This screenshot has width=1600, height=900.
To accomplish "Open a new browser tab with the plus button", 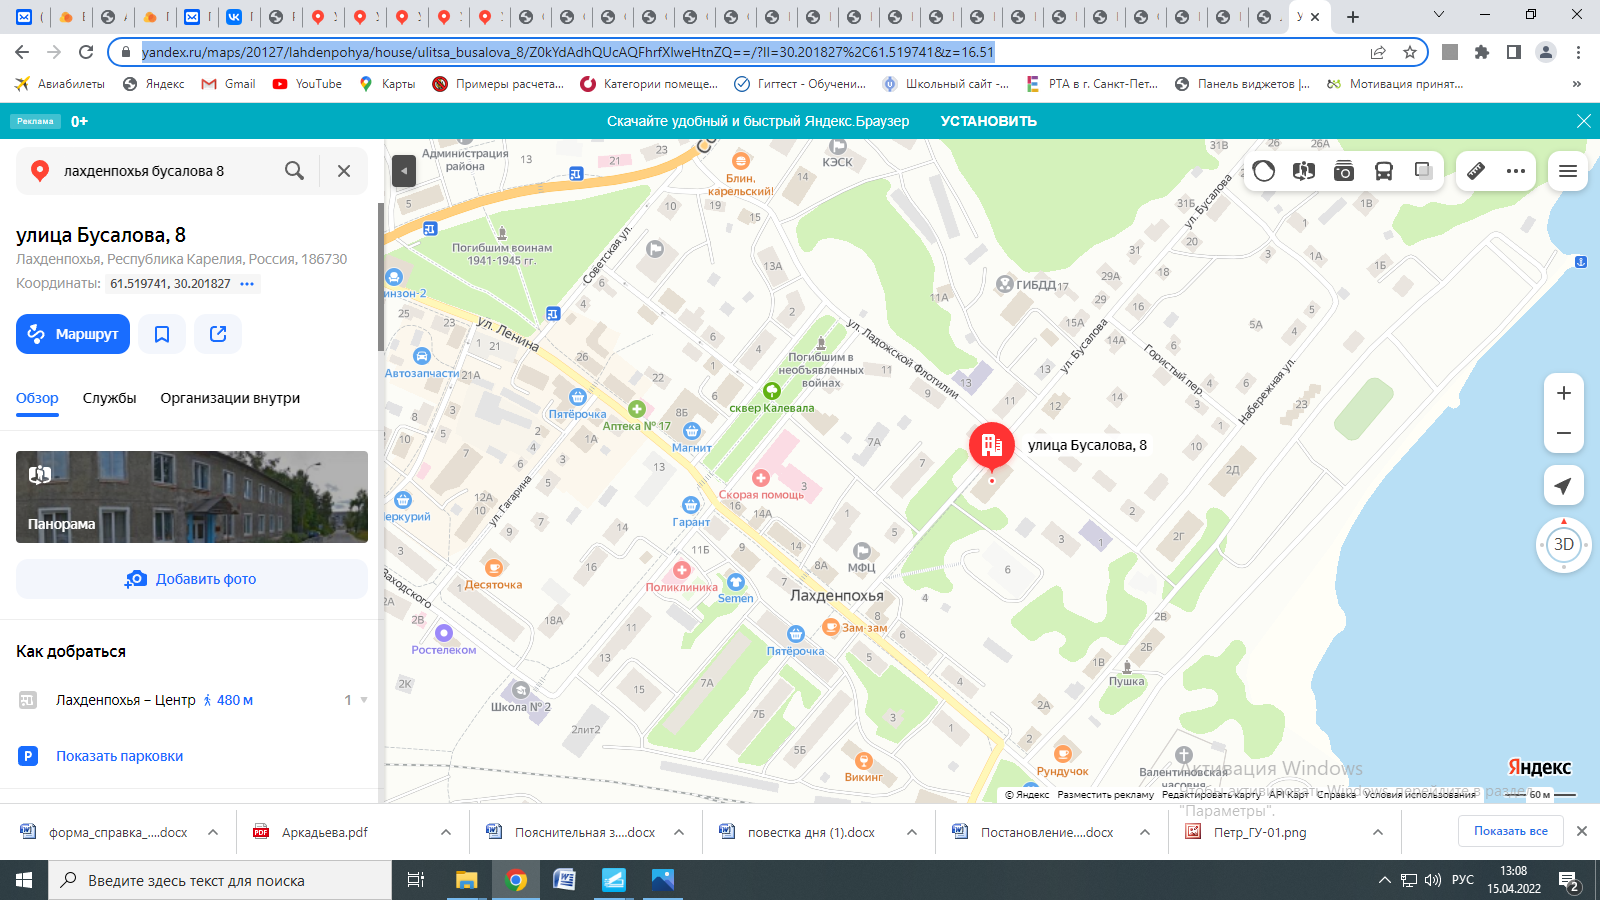I will (1353, 17).
